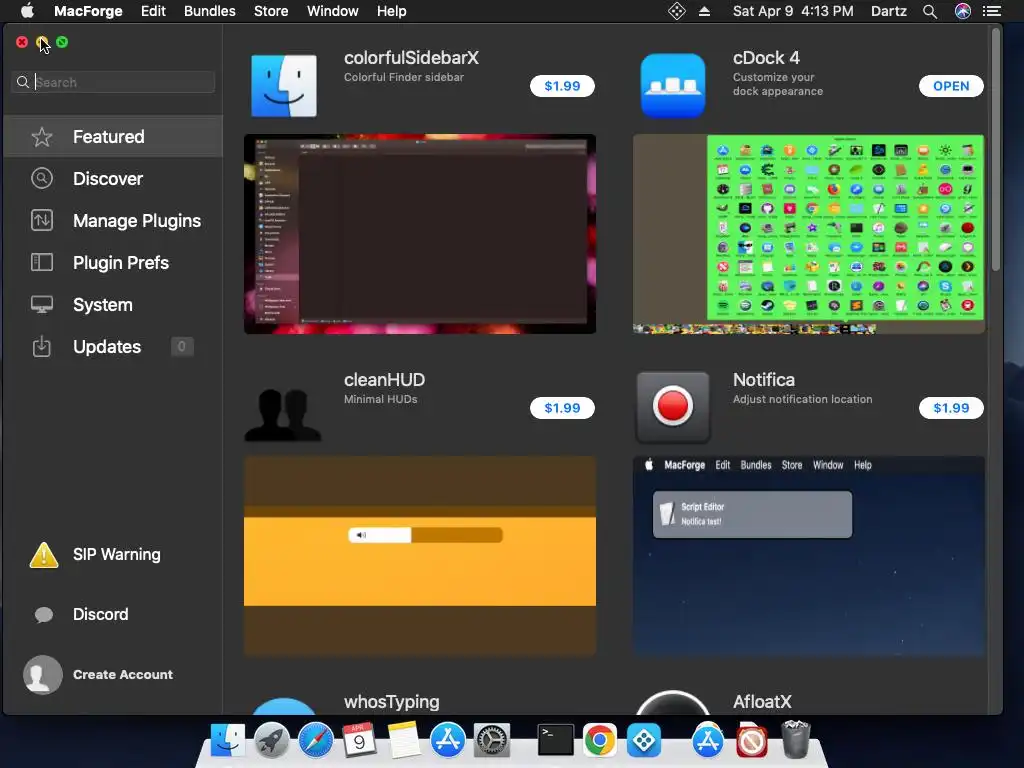Open the Store menu
1024x768 pixels.
pyautogui.click(x=271, y=11)
